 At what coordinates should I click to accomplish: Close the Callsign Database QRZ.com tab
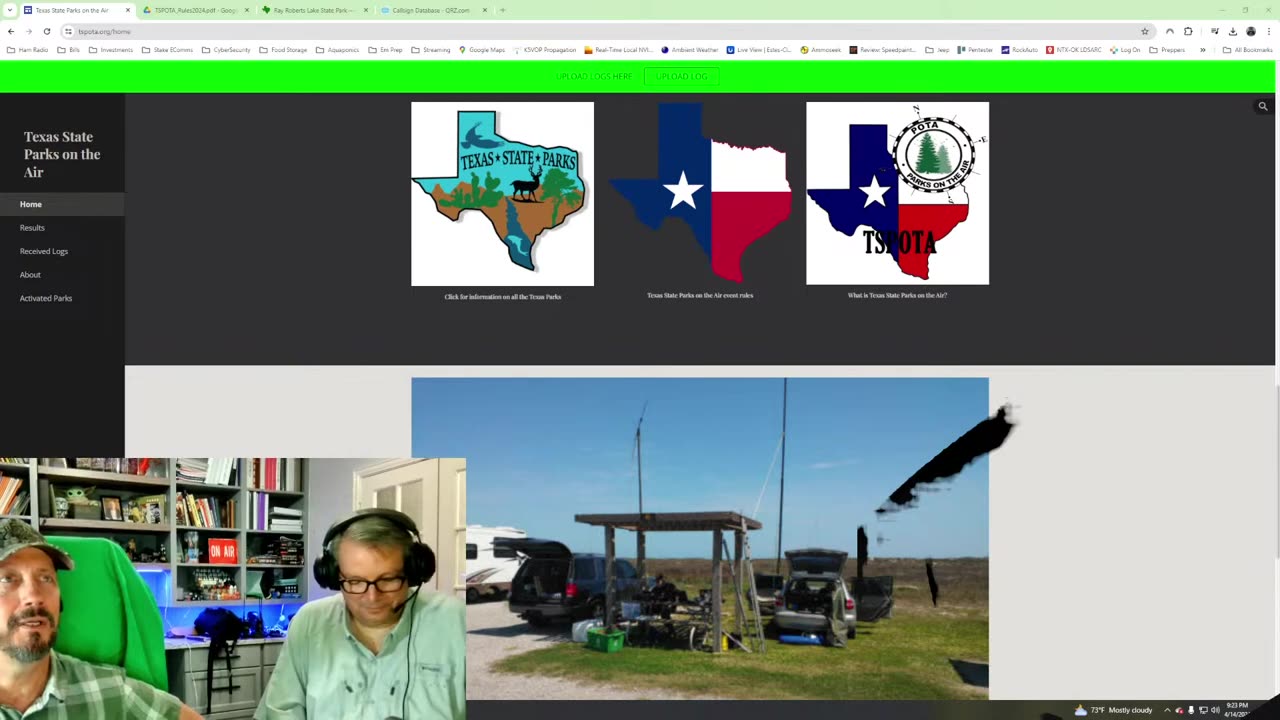[485, 10]
